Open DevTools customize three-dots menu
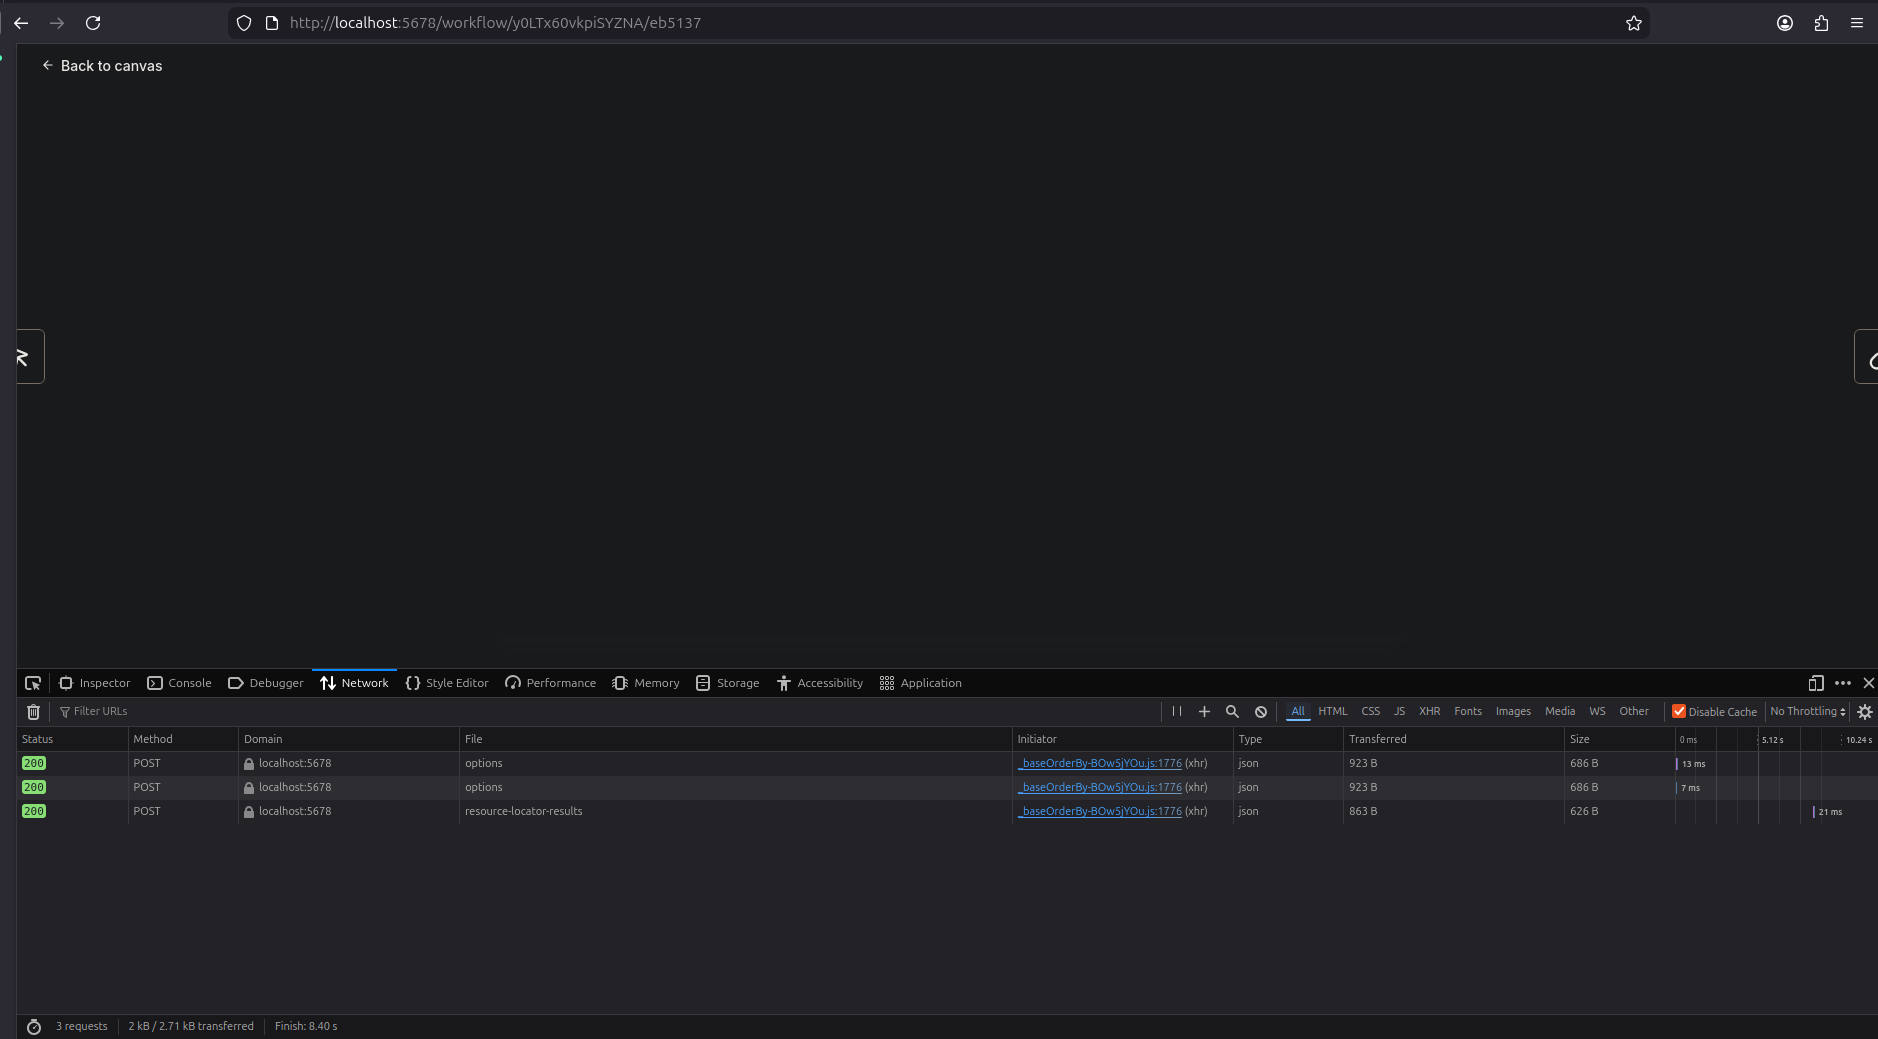 [1843, 683]
